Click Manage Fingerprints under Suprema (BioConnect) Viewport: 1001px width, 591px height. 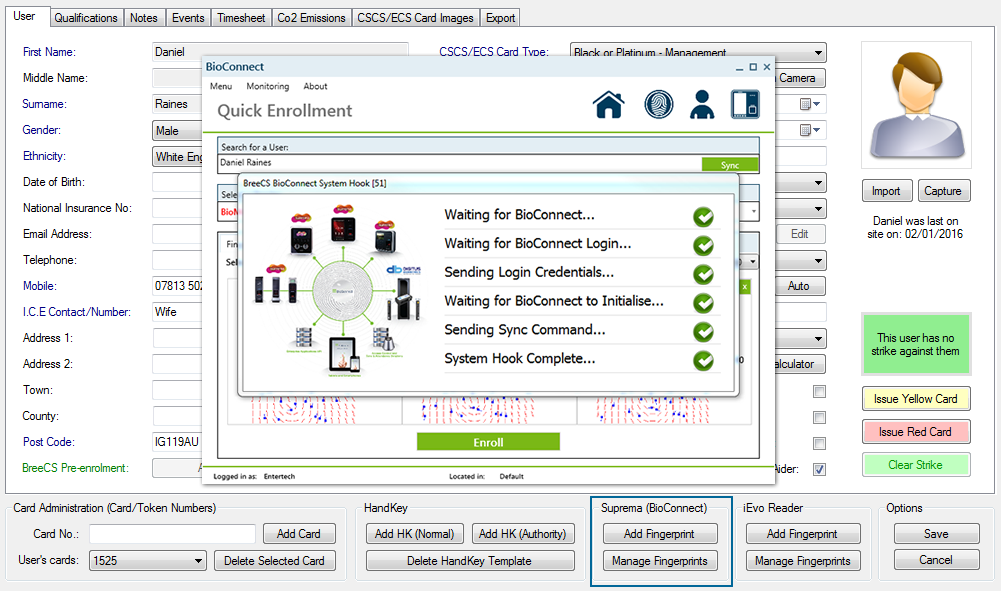pyautogui.click(x=660, y=561)
